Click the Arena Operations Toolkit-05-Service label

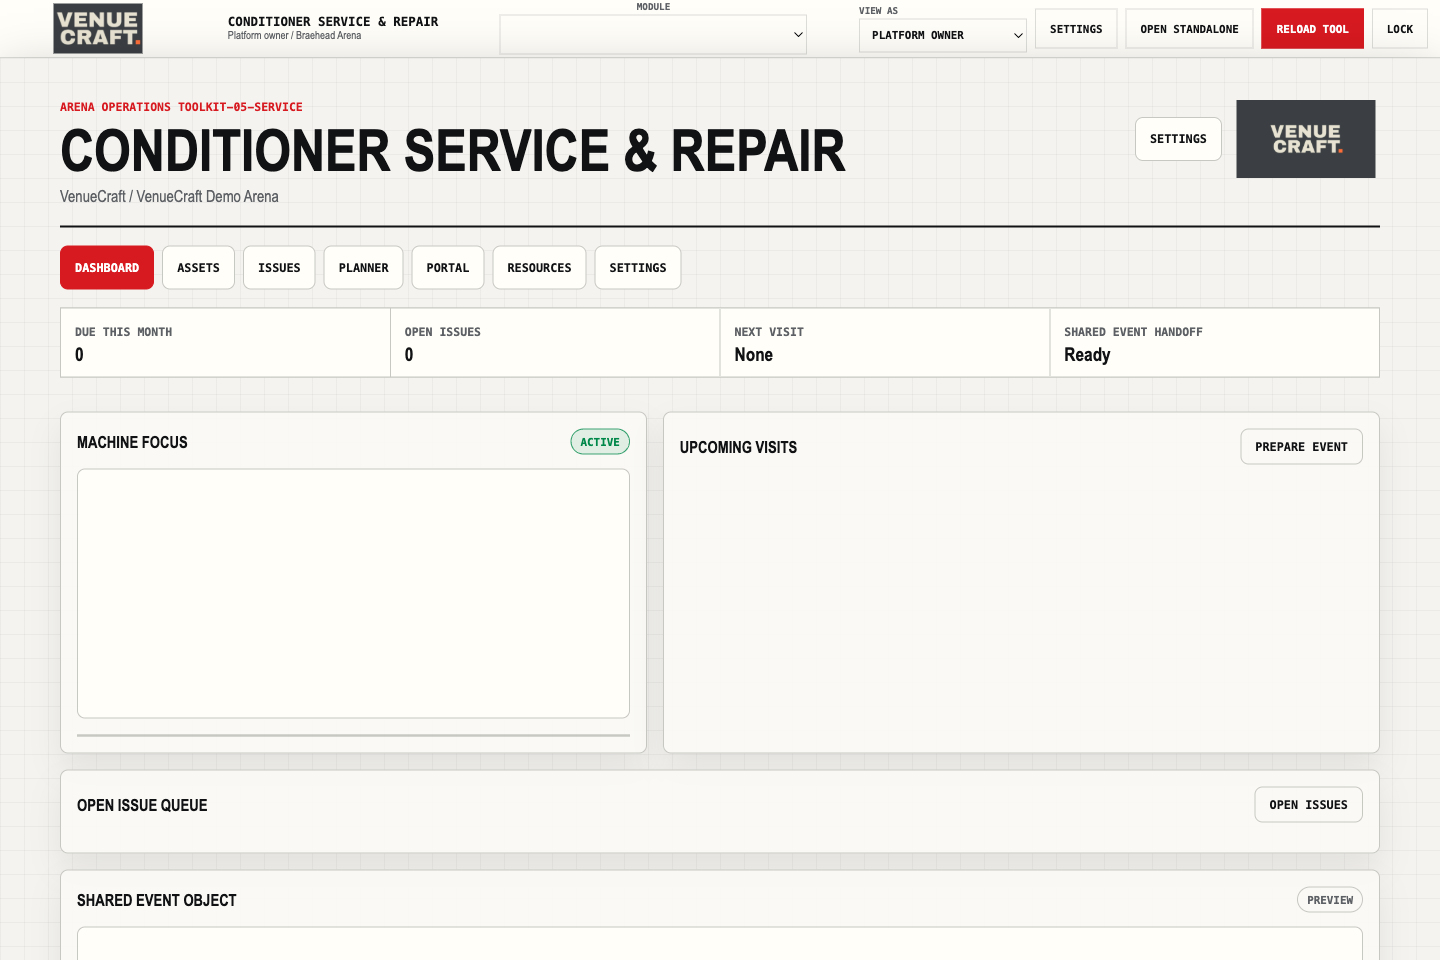[181, 107]
